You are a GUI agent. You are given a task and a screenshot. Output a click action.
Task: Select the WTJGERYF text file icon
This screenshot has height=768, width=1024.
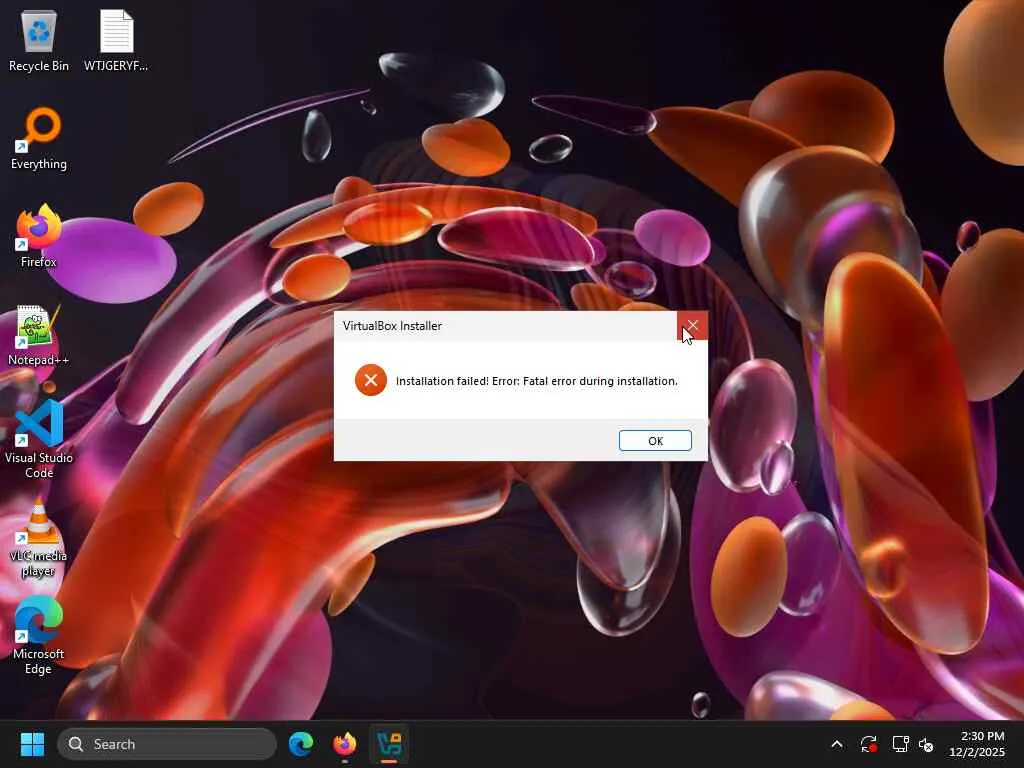(116, 41)
